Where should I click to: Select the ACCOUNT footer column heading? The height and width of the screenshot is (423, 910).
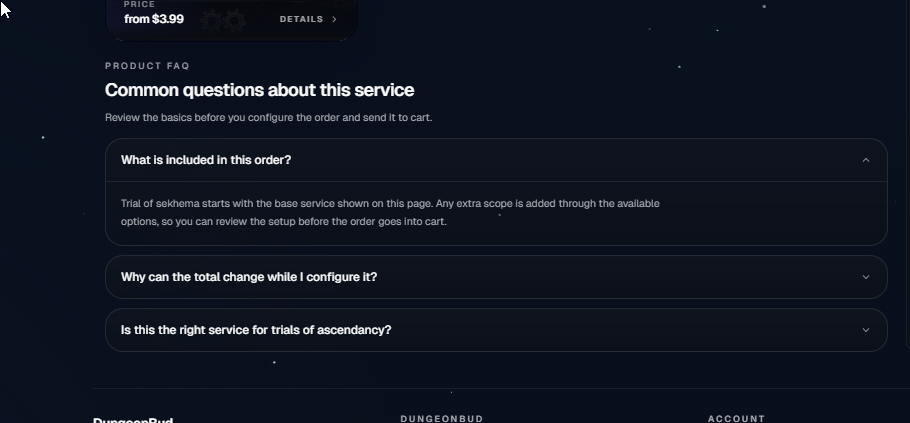pyautogui.click(x=736, y=419)
